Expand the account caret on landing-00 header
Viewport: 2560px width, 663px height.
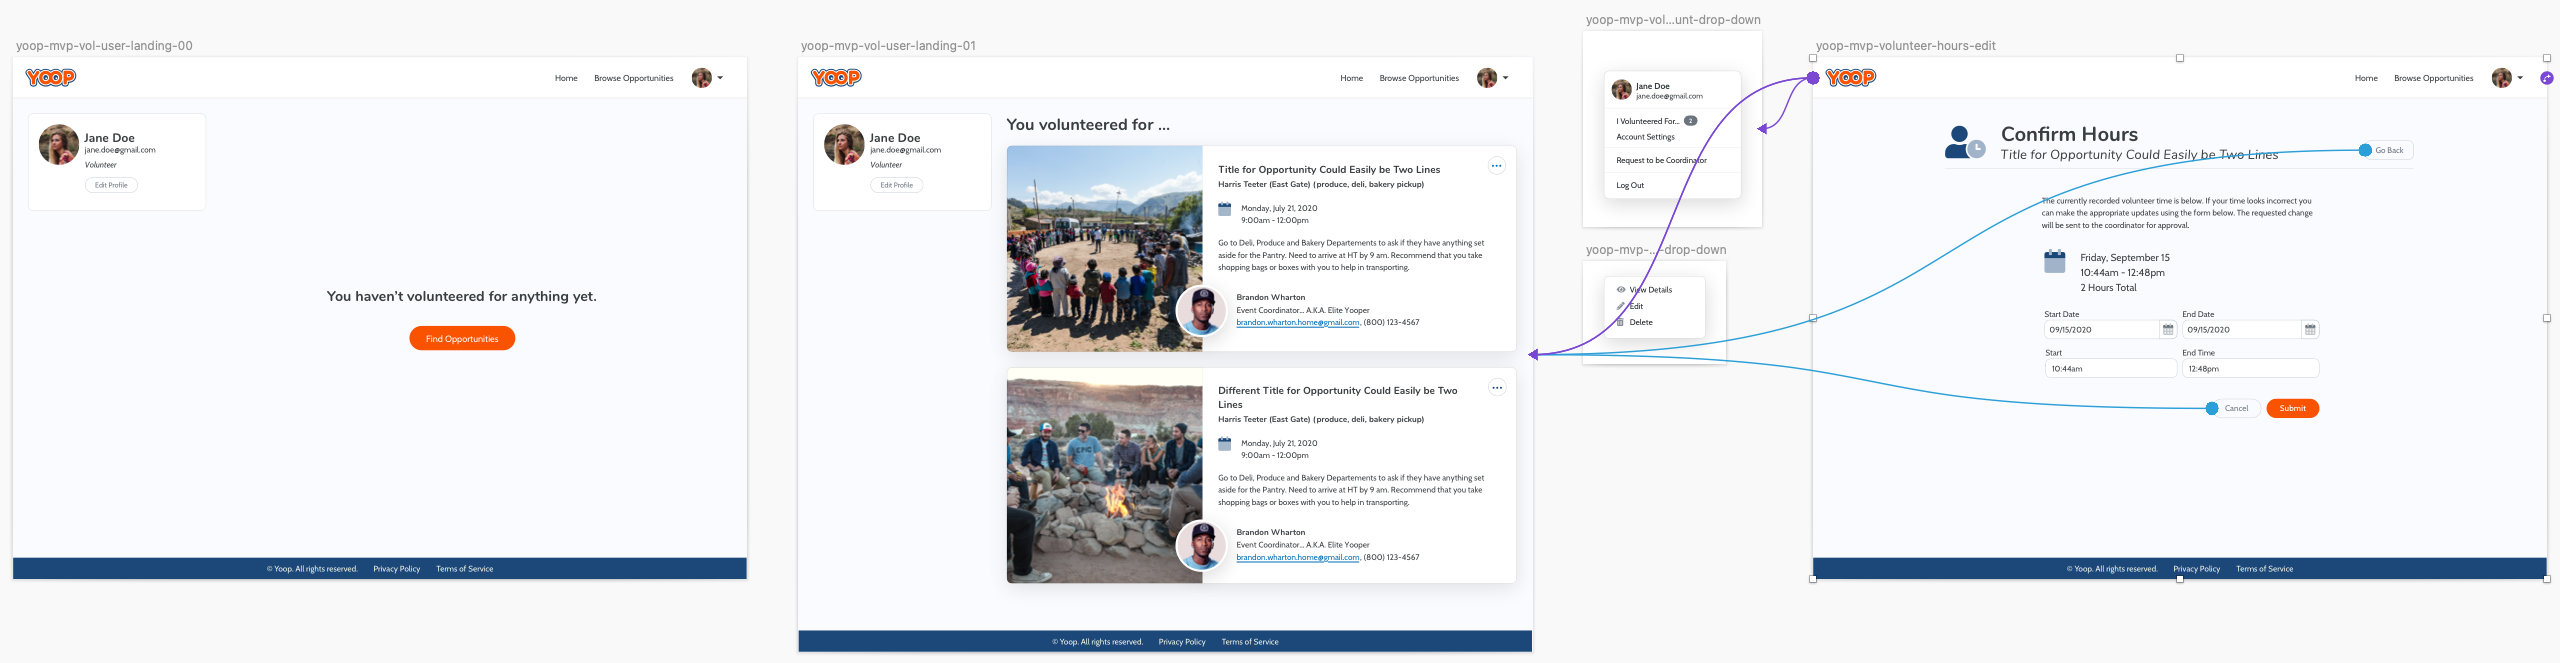coord(720,78)
